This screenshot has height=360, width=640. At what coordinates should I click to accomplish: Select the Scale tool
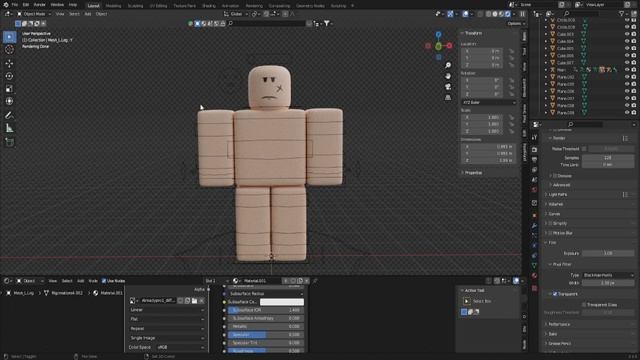[9, 89]
